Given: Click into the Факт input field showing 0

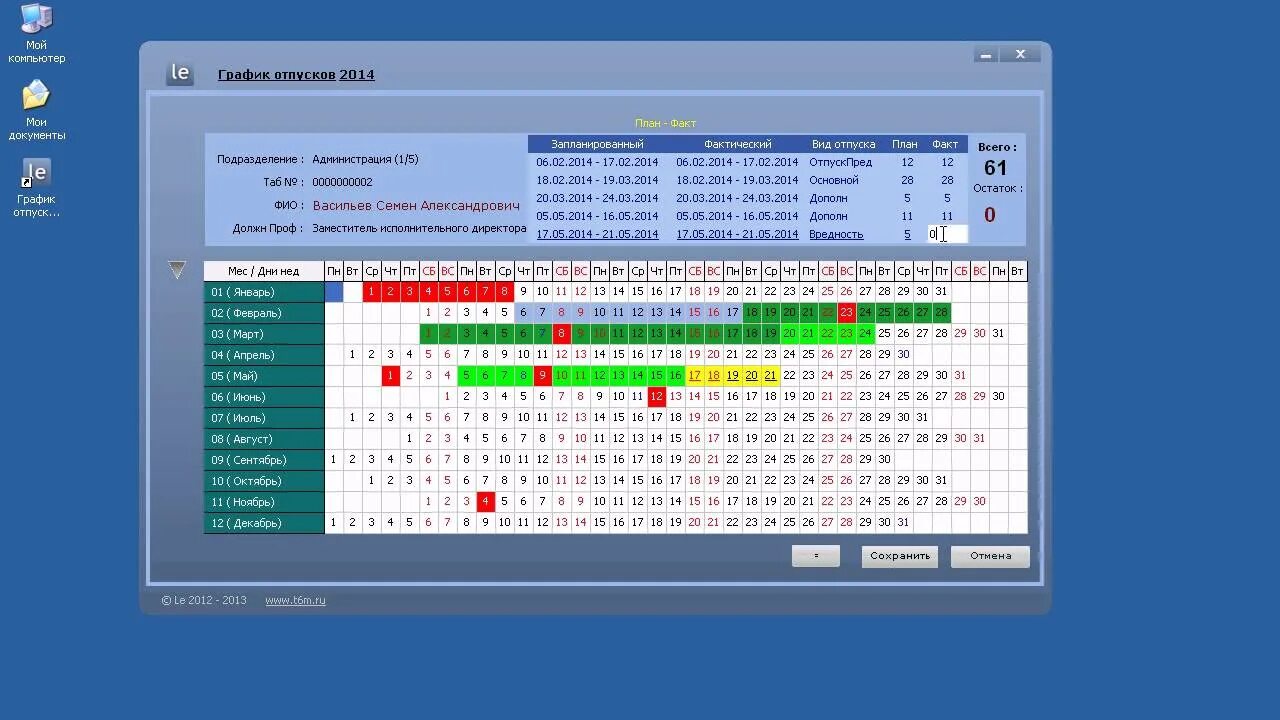Looking at the screenshot, I should (x=947, y=234).
